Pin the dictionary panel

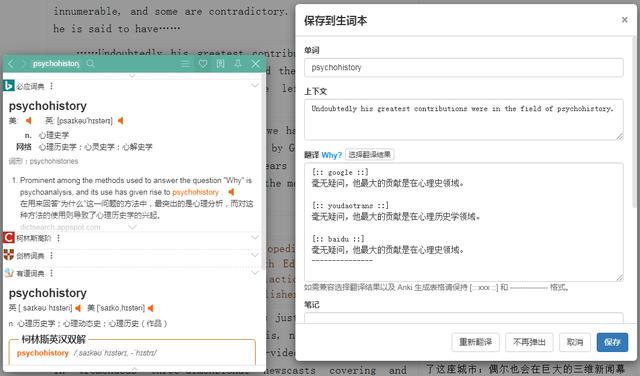pyautogui.click(x=238, y=64)
